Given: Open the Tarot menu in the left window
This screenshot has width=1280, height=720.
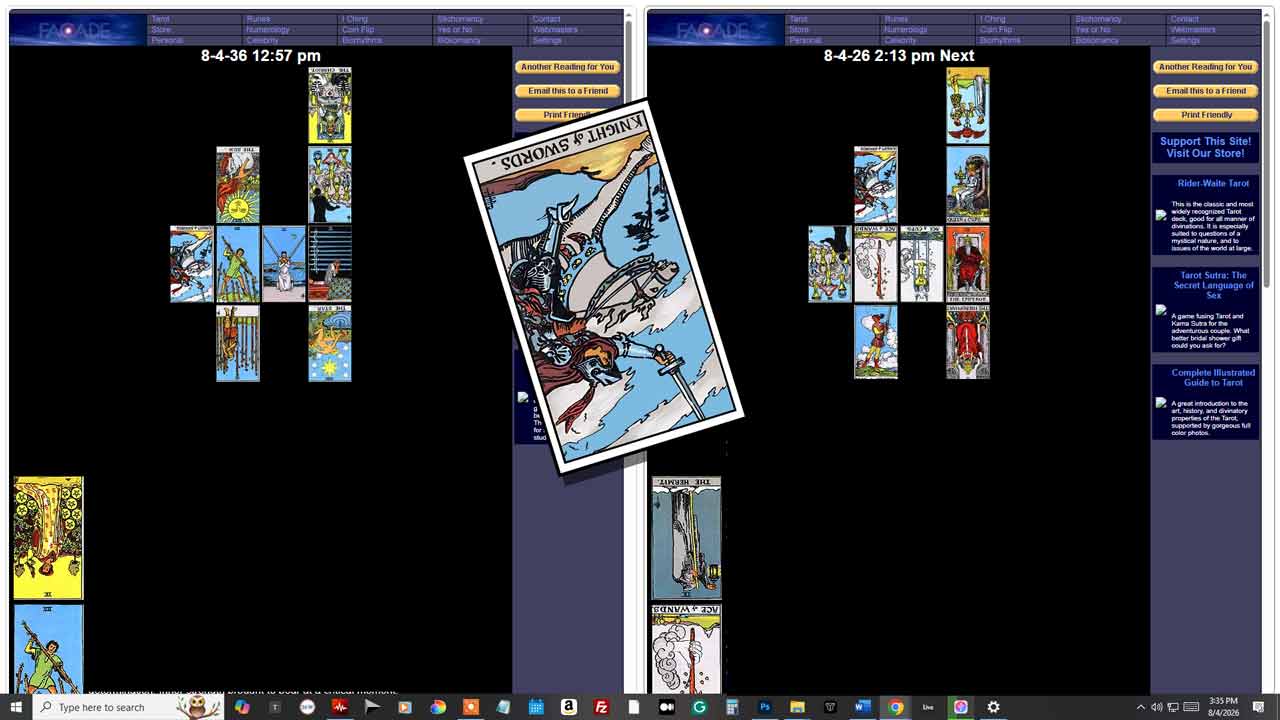Looking at the screenshot, I should (x=160, y=19).
